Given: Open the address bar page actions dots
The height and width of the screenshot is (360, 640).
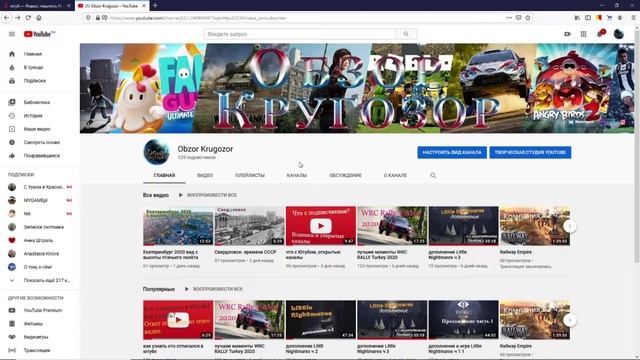Looking at the screenshot, I should coord(509,18).
